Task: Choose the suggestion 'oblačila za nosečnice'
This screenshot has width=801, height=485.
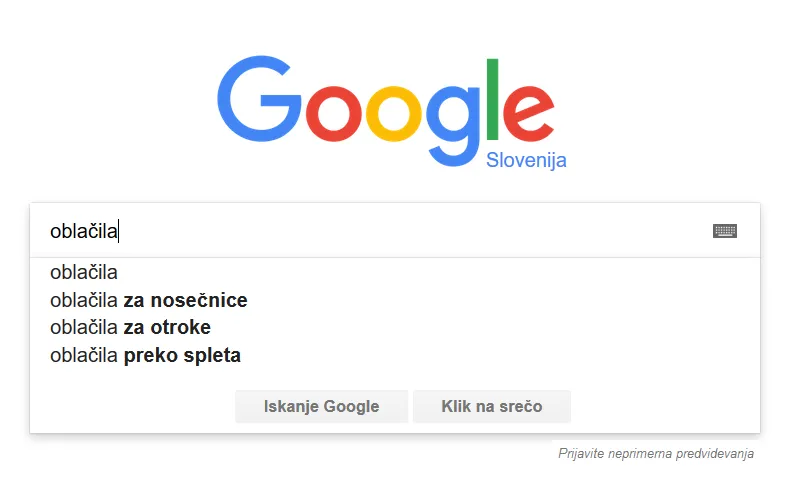Action: click(148, 300)
